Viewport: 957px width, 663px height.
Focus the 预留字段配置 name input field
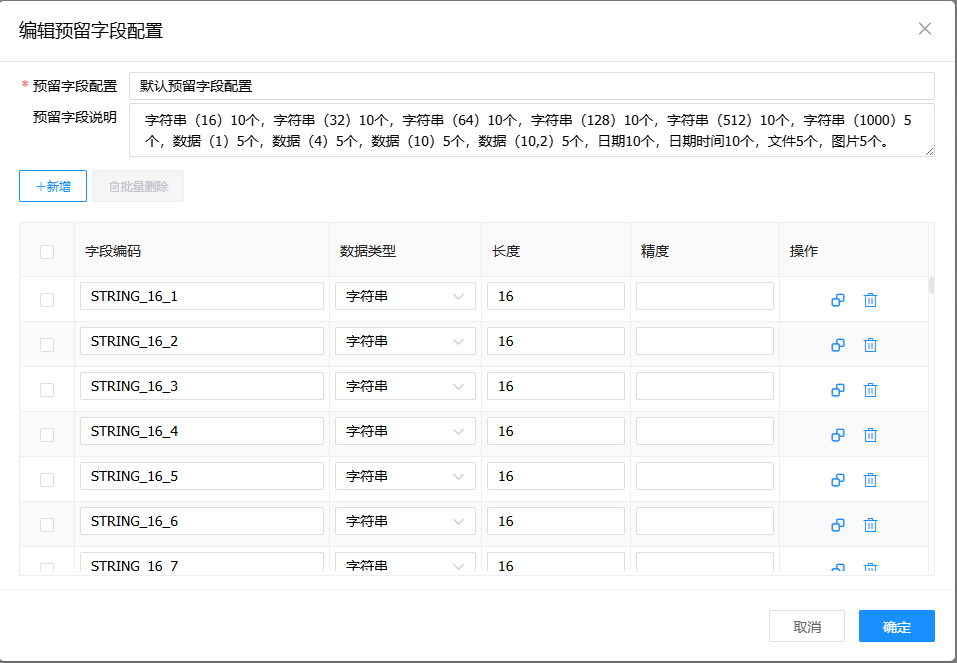pos(531,86)
